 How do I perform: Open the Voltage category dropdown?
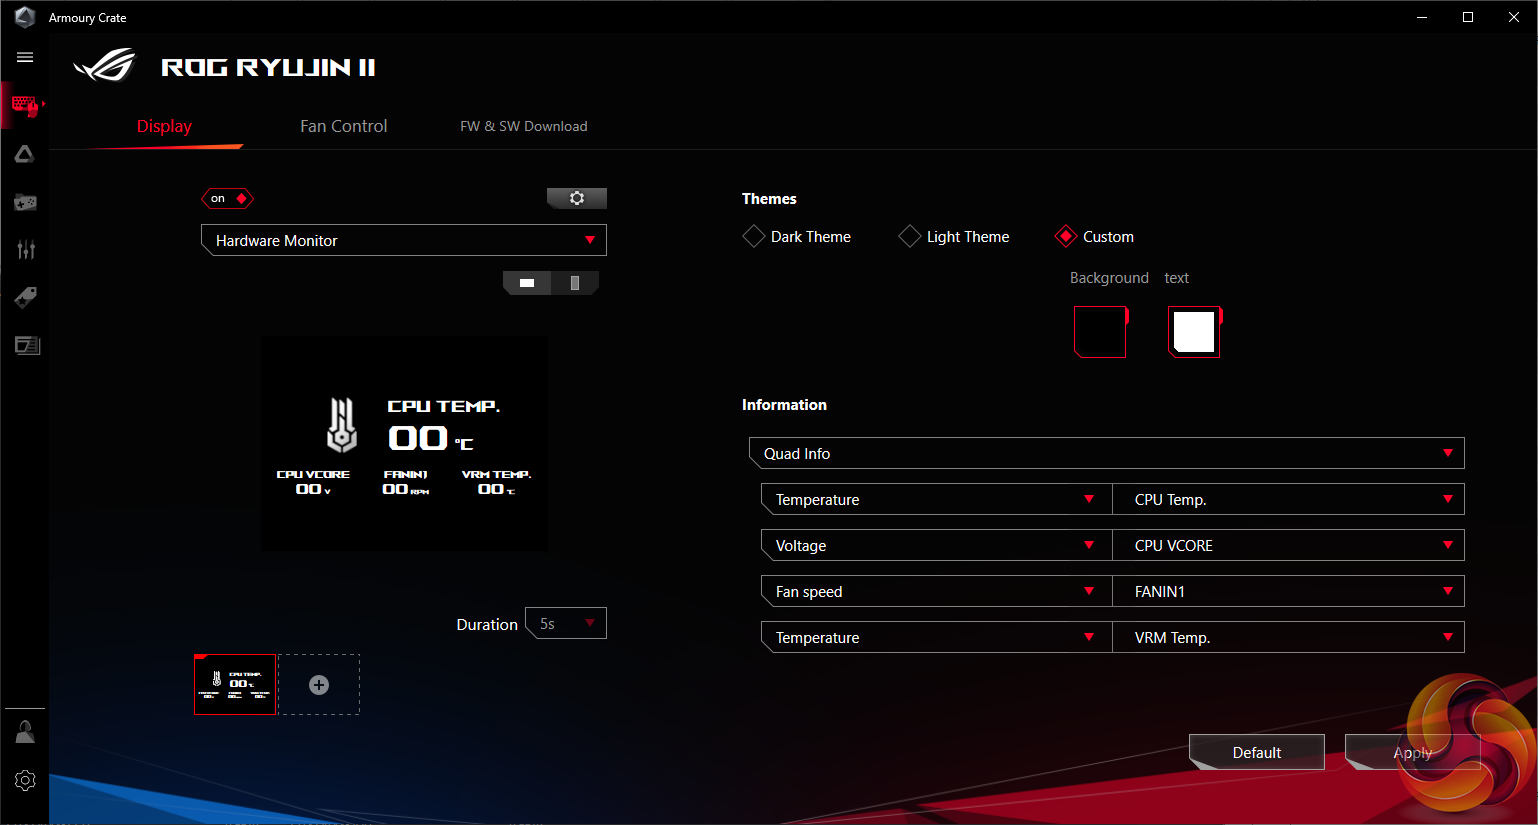[936, 545]
